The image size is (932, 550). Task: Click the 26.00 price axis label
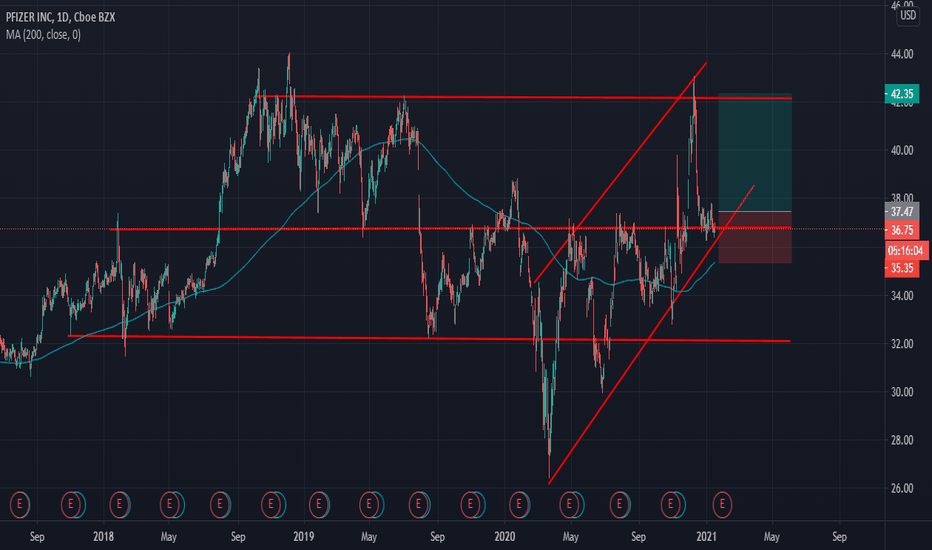coord(902,488)
